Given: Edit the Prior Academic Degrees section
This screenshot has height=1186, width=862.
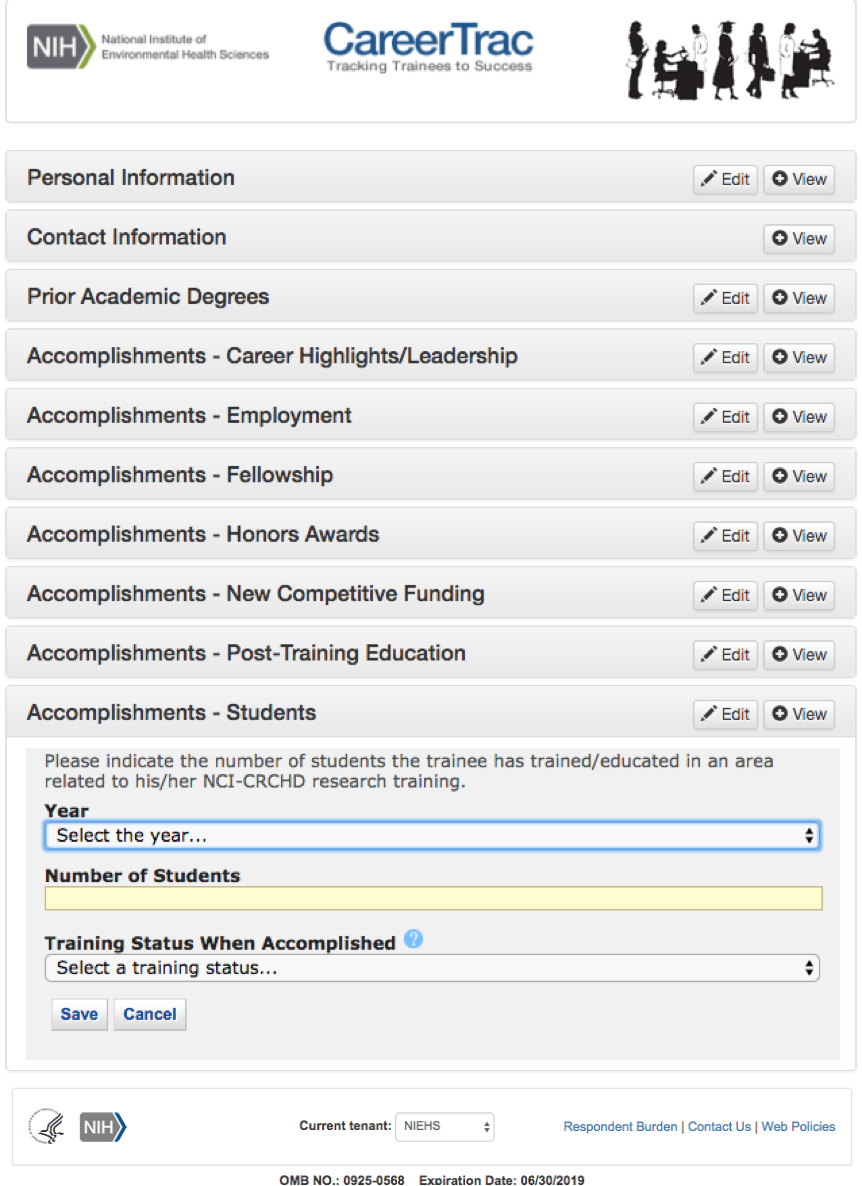Looking at the screenshot, I should (725, 298).
